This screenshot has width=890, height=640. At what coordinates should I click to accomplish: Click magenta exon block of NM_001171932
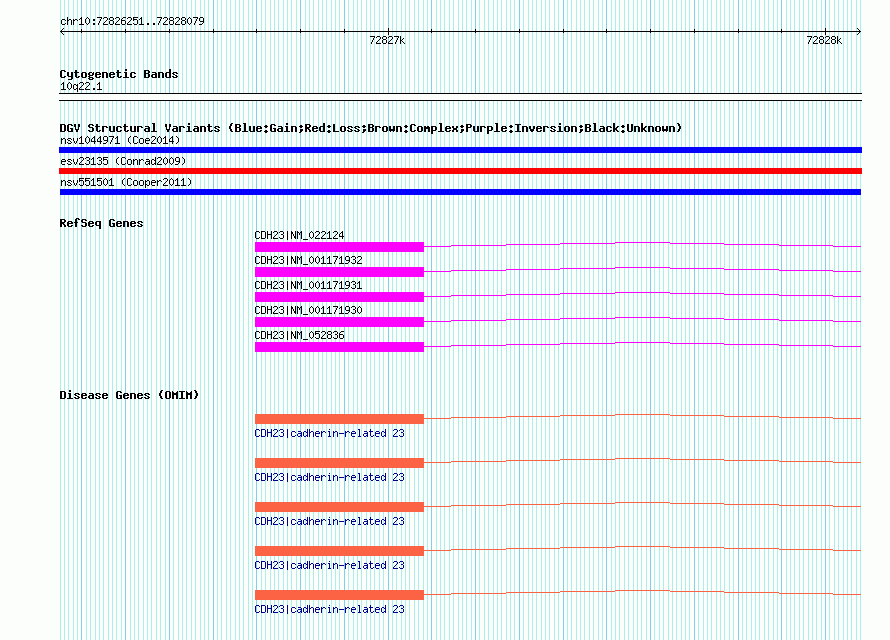[339, 272]
